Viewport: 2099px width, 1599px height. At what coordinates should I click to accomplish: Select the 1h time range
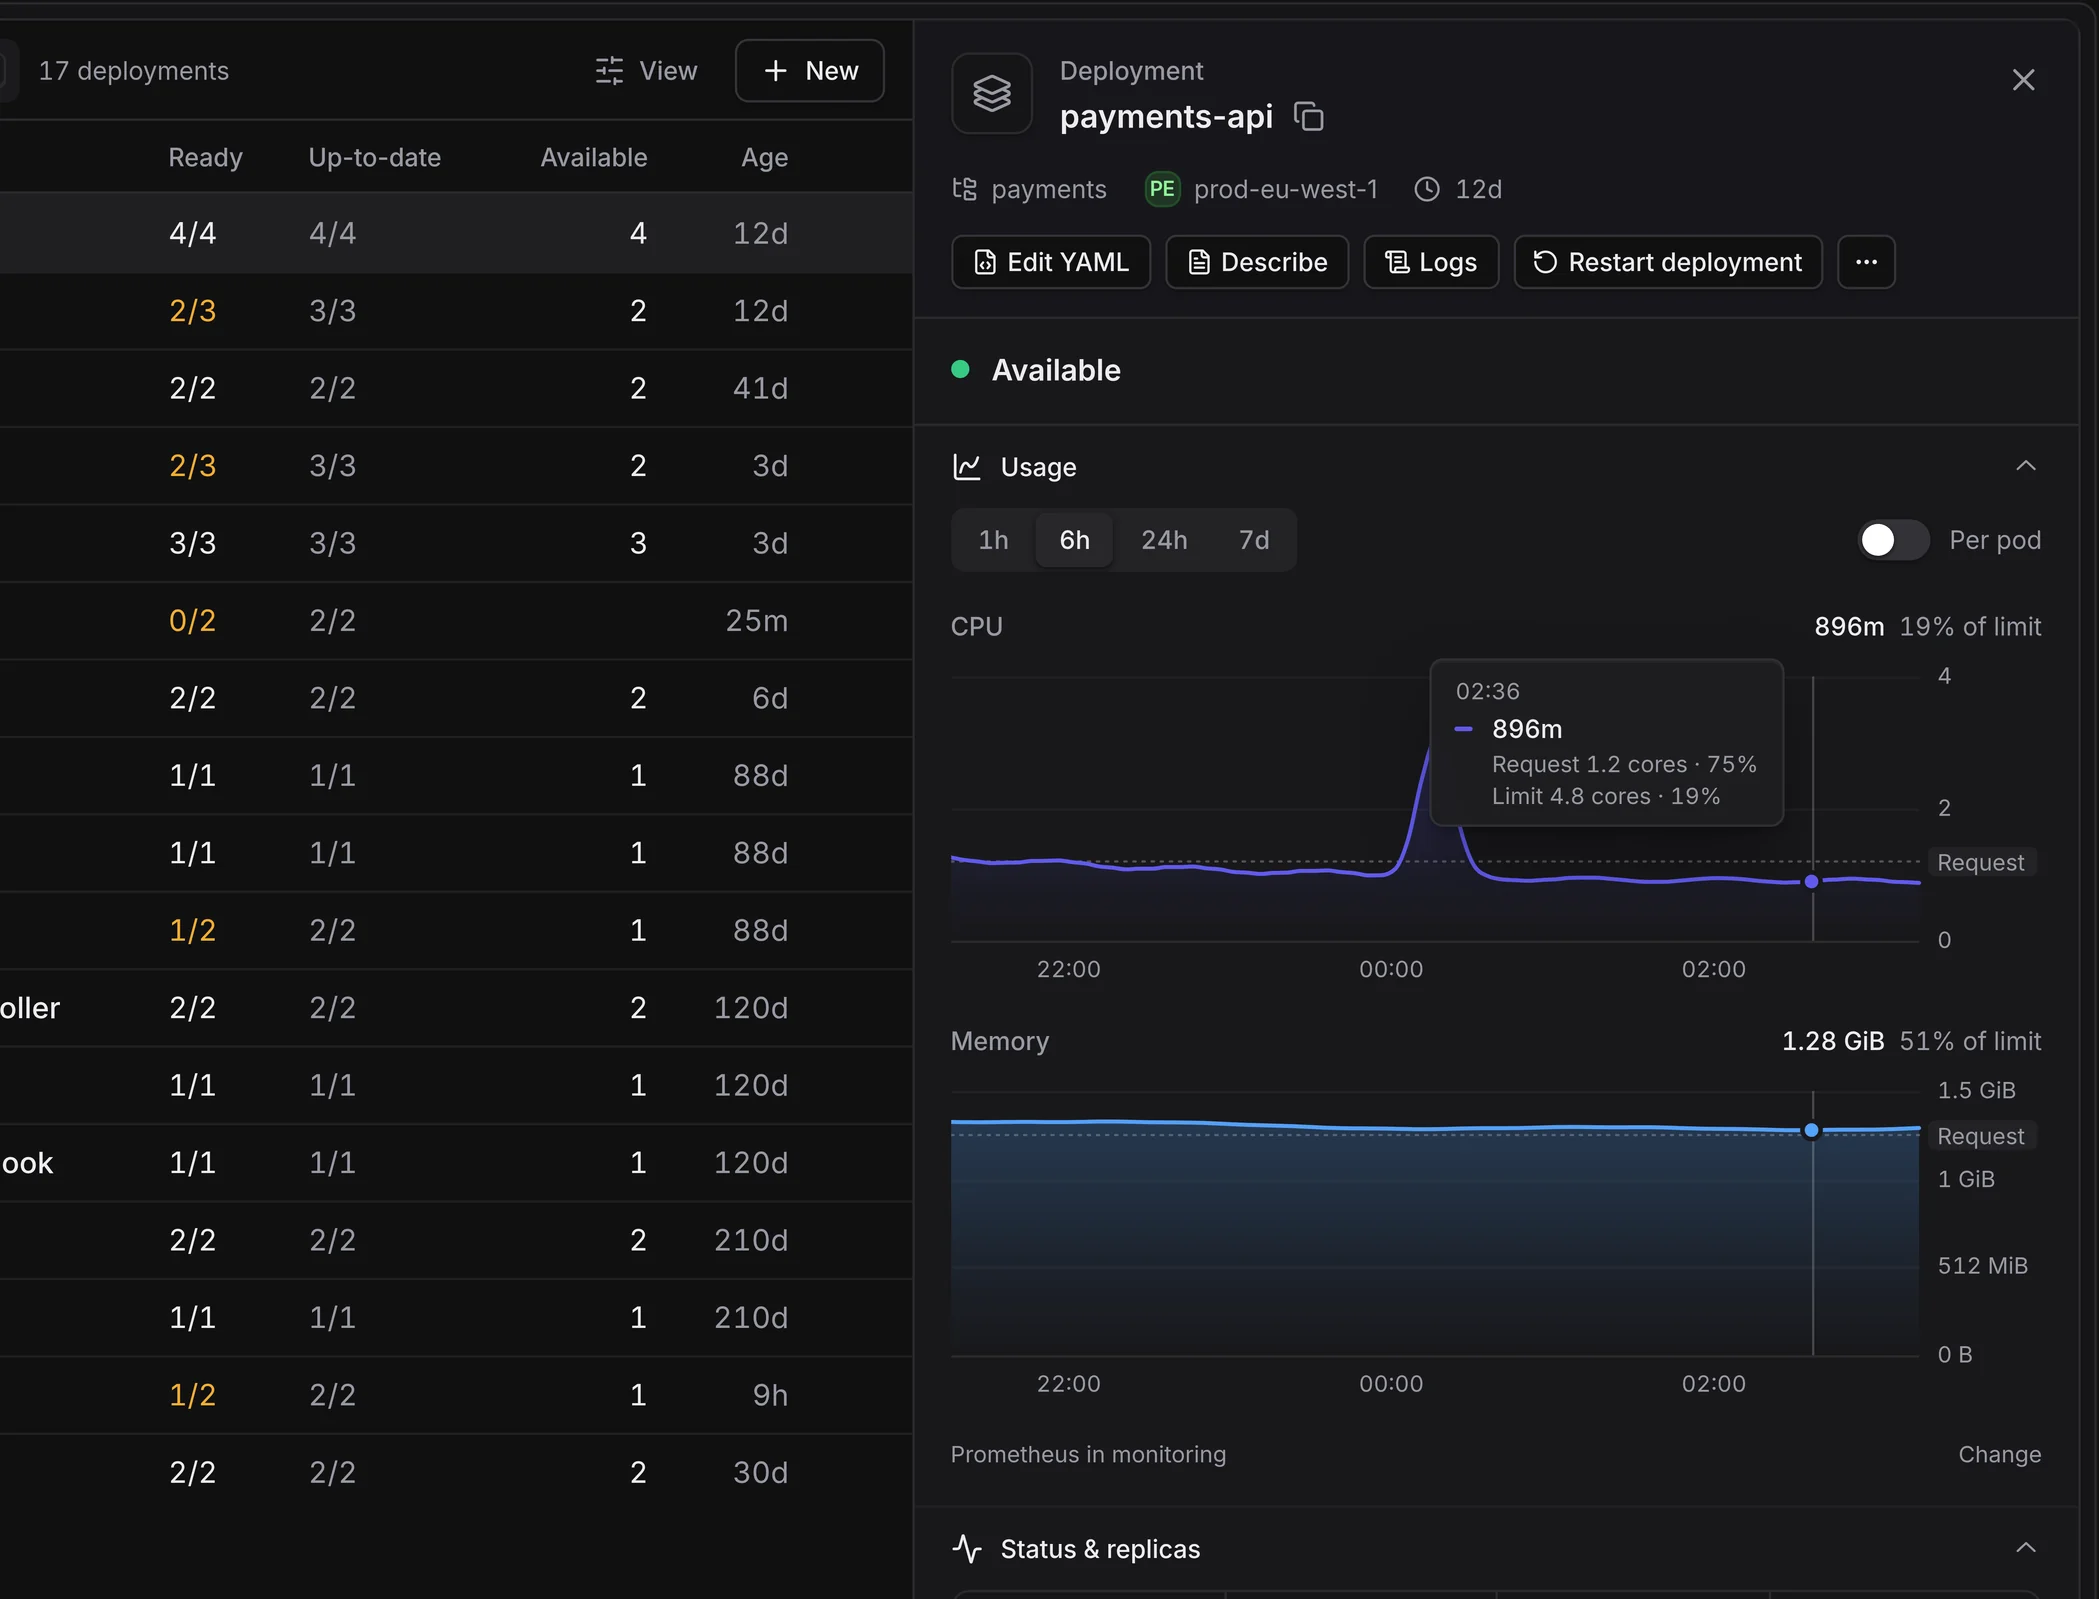(x=993, y=540)
